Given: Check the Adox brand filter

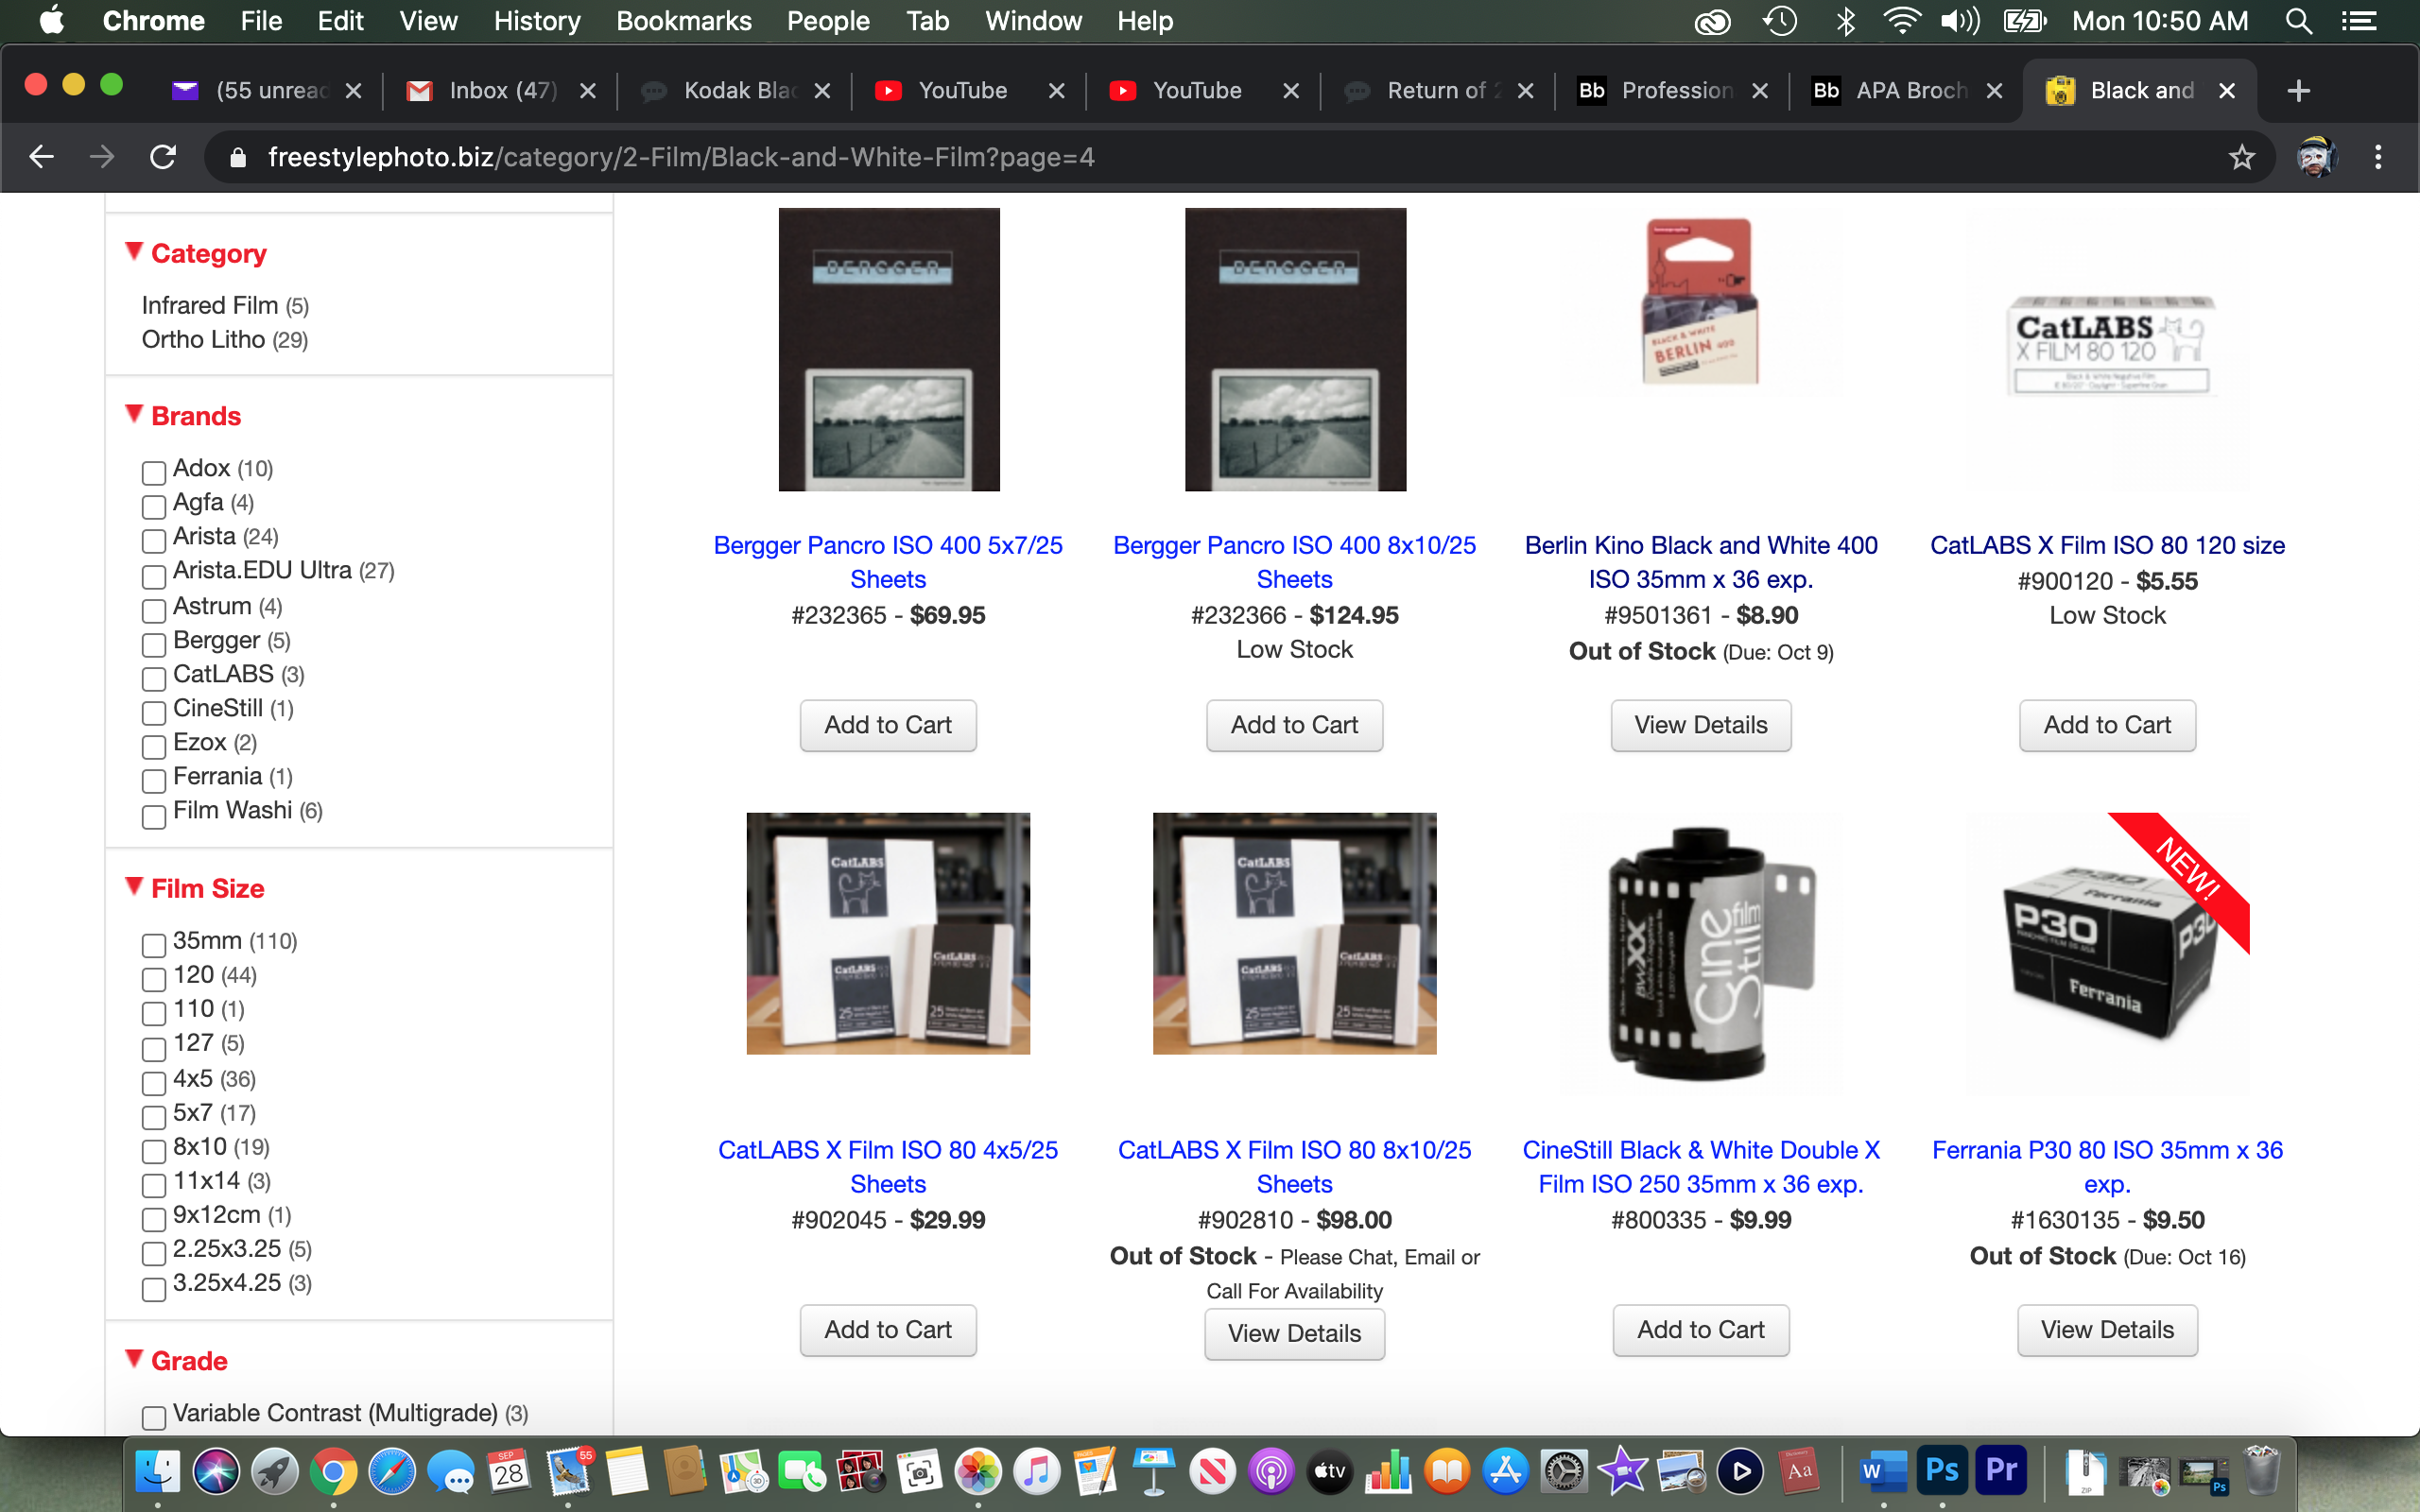Looking at the screenshot, I should click(x=153, y=472).
